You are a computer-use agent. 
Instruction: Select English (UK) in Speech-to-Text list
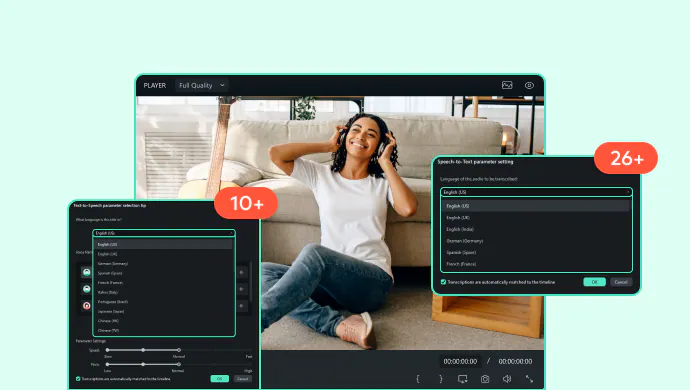tap(536, 217)
